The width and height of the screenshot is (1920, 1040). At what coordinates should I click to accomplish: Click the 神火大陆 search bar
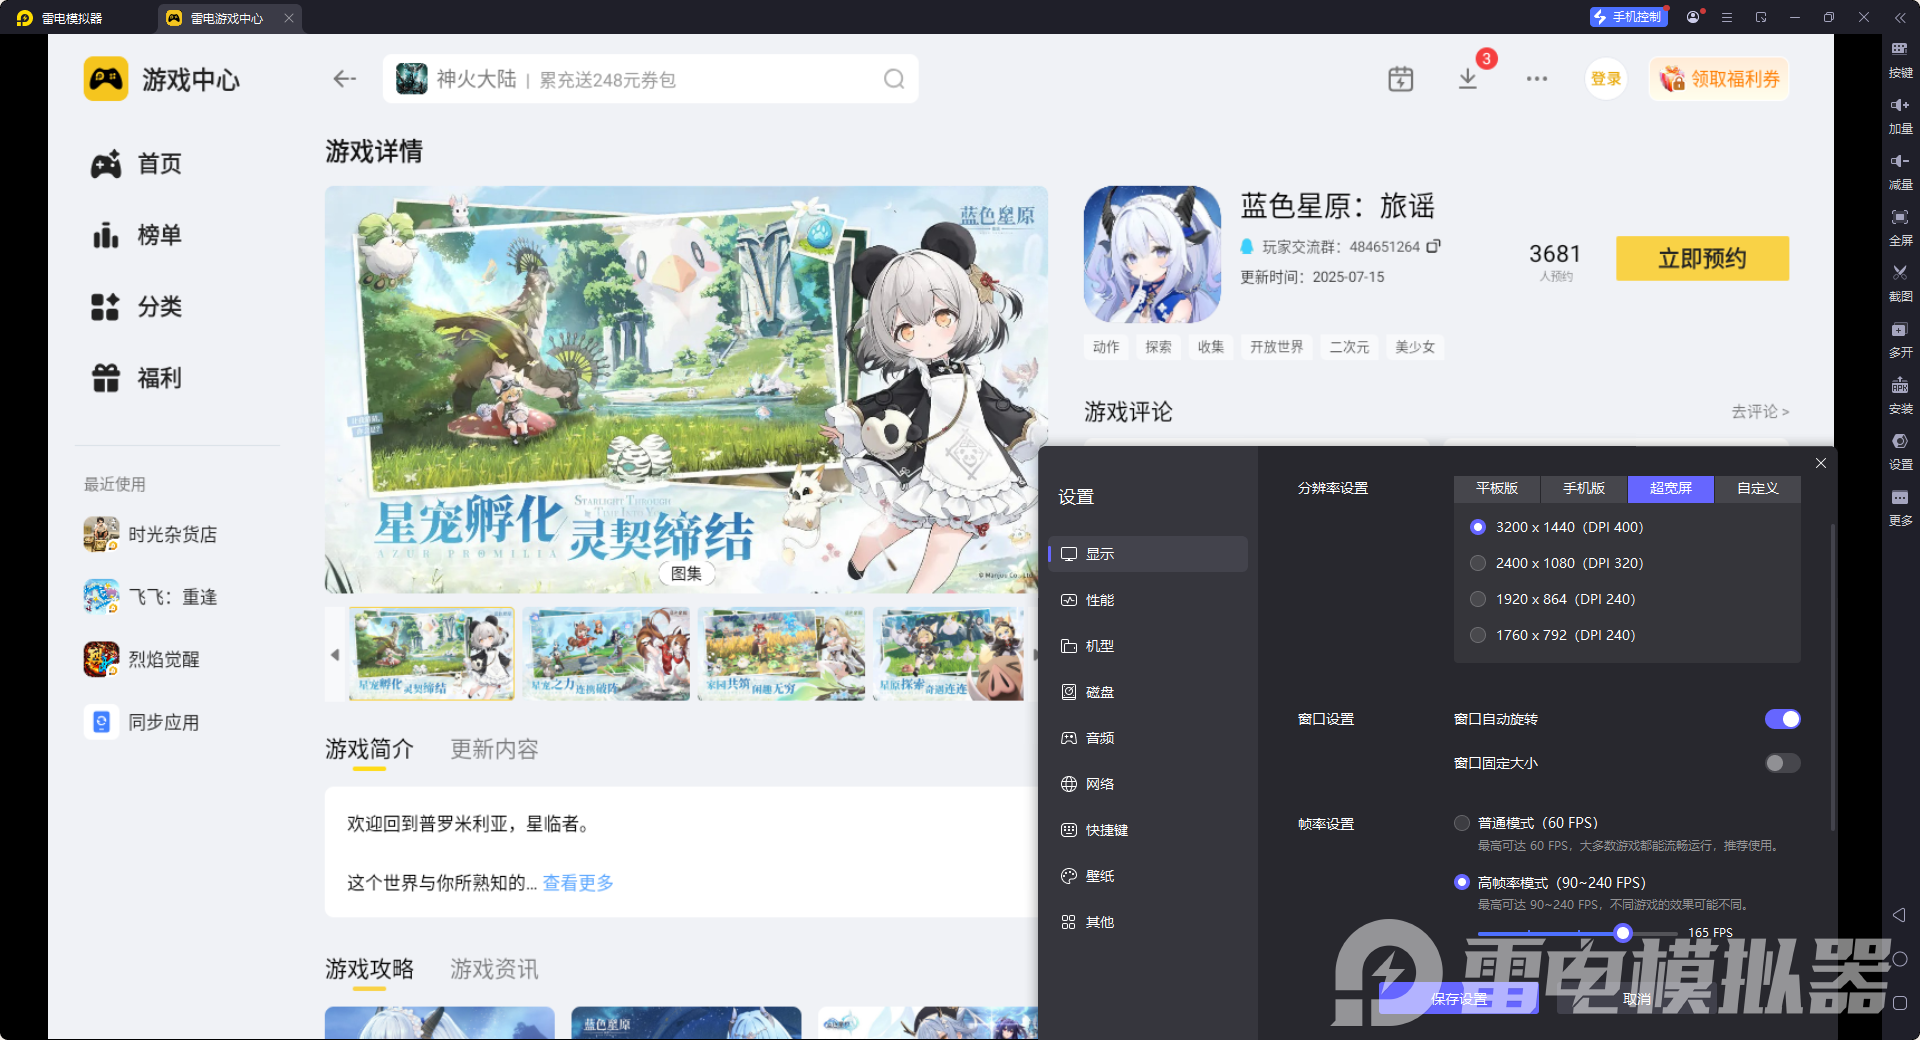tap(650, 79)
